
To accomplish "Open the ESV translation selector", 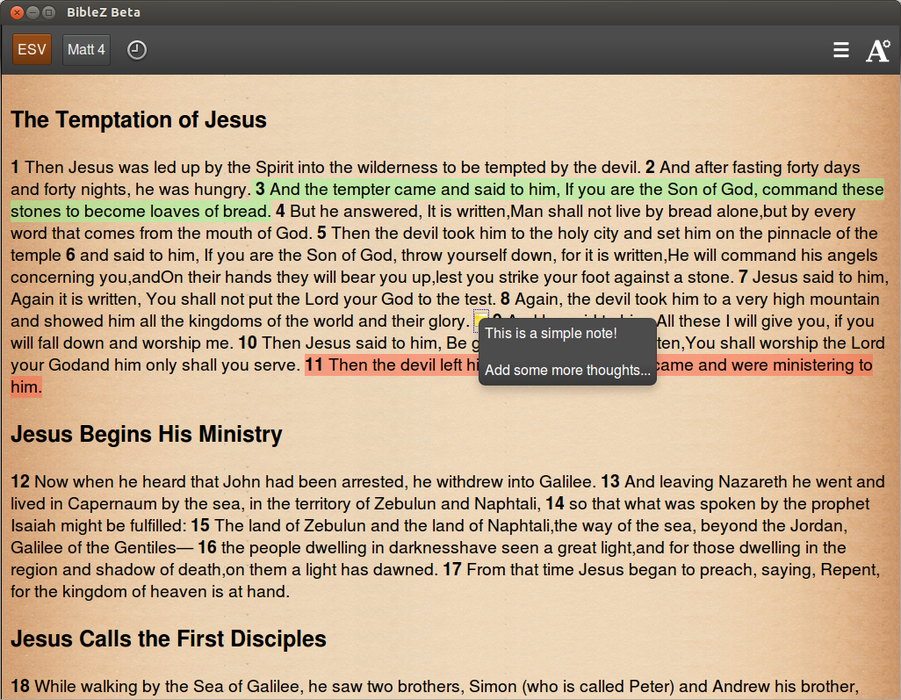I will [32, 50].
